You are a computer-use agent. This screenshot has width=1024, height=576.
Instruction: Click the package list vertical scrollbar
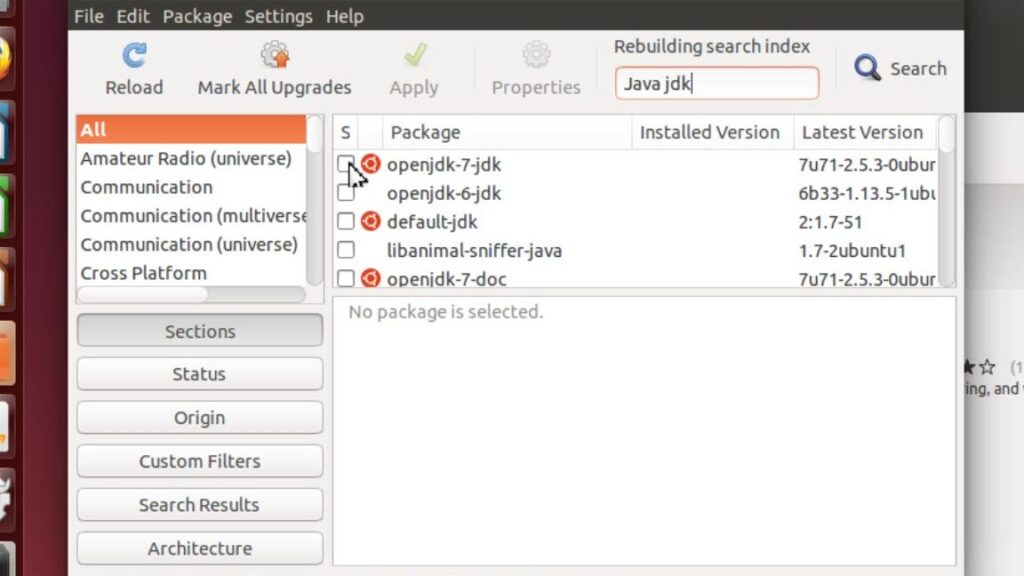click(x=946, y=201)
